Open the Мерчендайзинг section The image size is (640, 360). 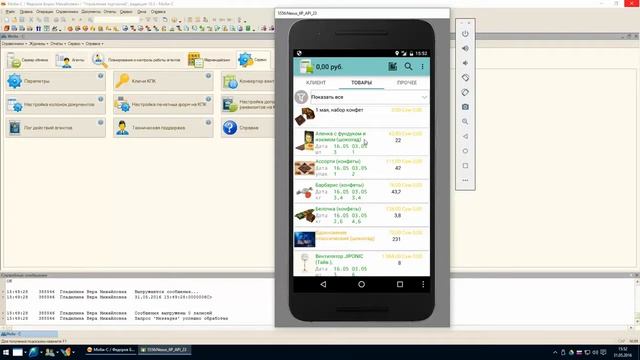pyautogui.click(x=209, y=60)
